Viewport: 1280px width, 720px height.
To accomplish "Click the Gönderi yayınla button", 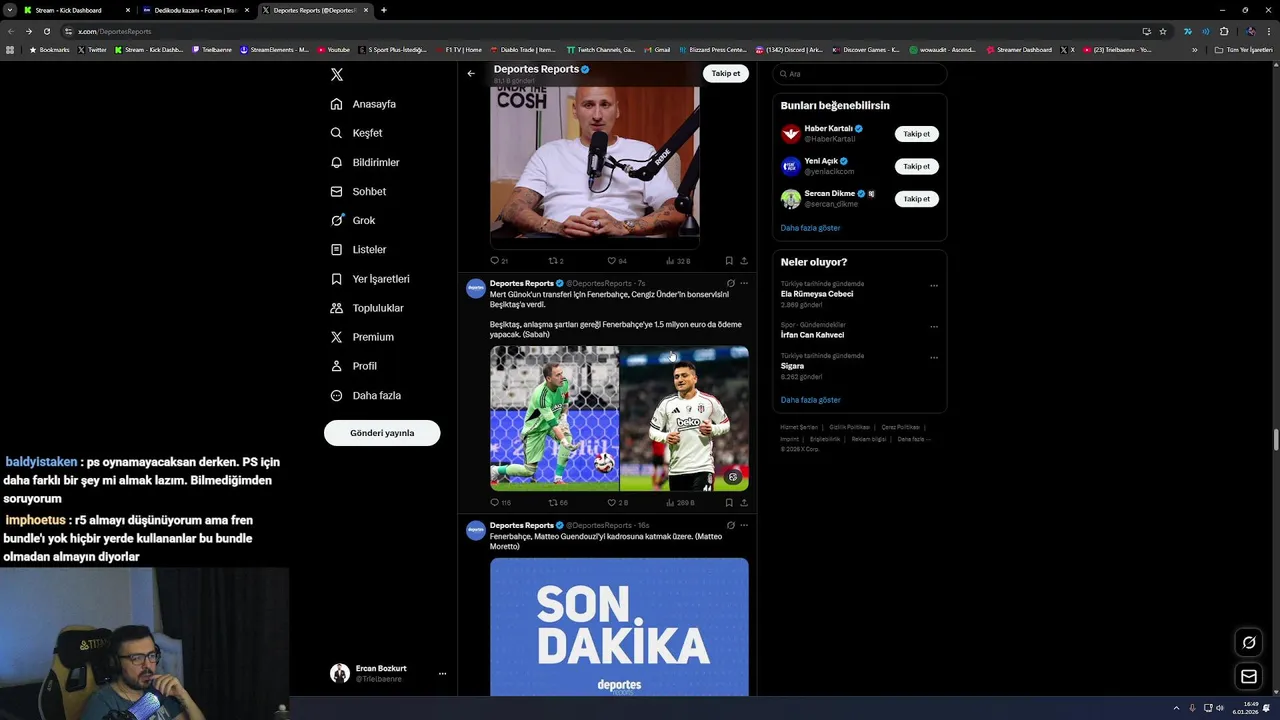I will click(x=382, y=433).
